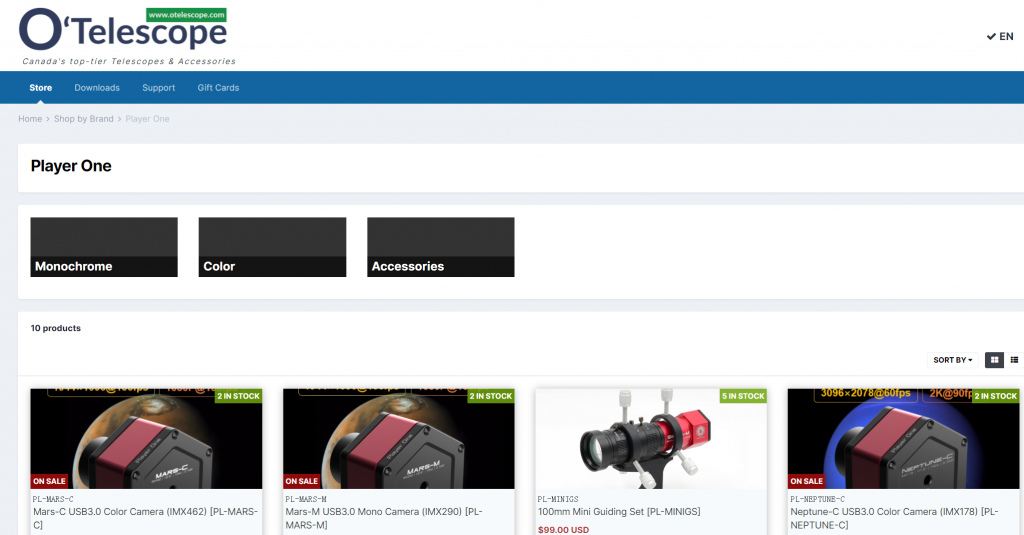Open the Support menu item
1024x535 pixels.
(x=159, y=88)
